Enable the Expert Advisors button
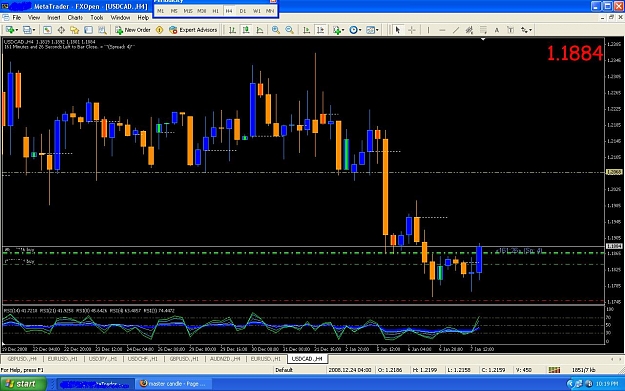 [193, 30]
